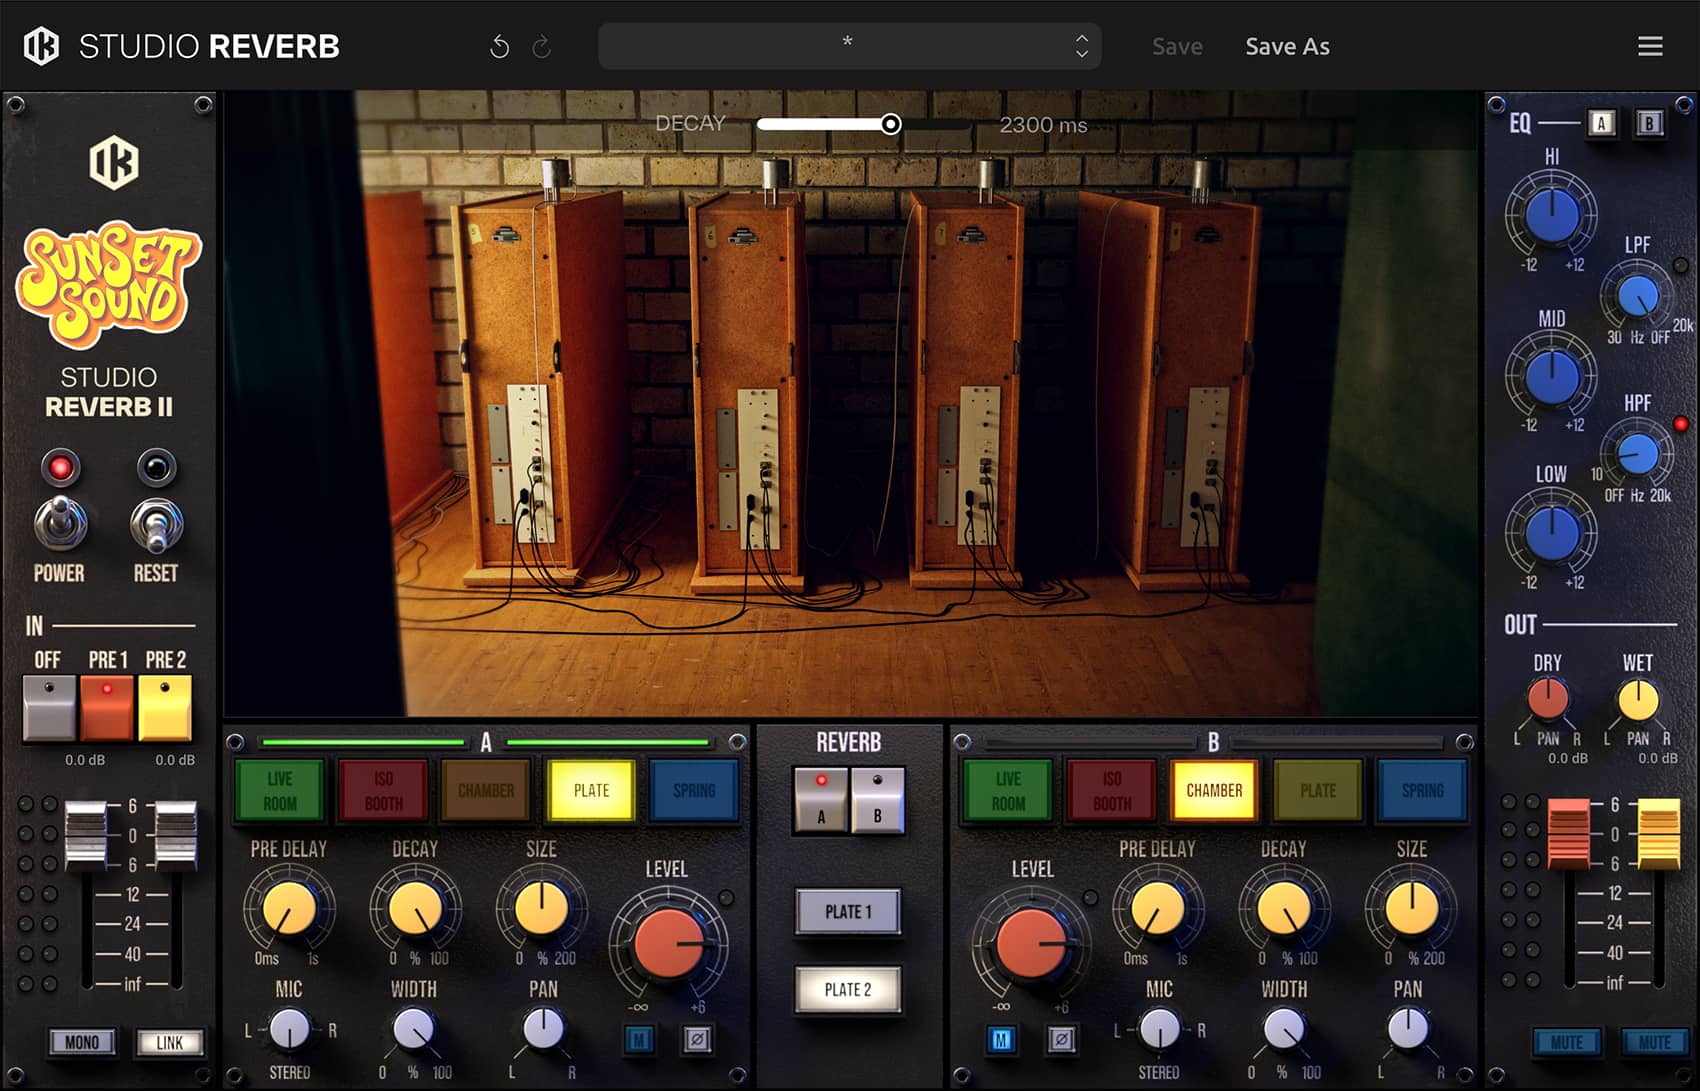The height and width of the screenshot is (1091, 1700).
Task: Click the Save As button
Action: point(1287,47)
